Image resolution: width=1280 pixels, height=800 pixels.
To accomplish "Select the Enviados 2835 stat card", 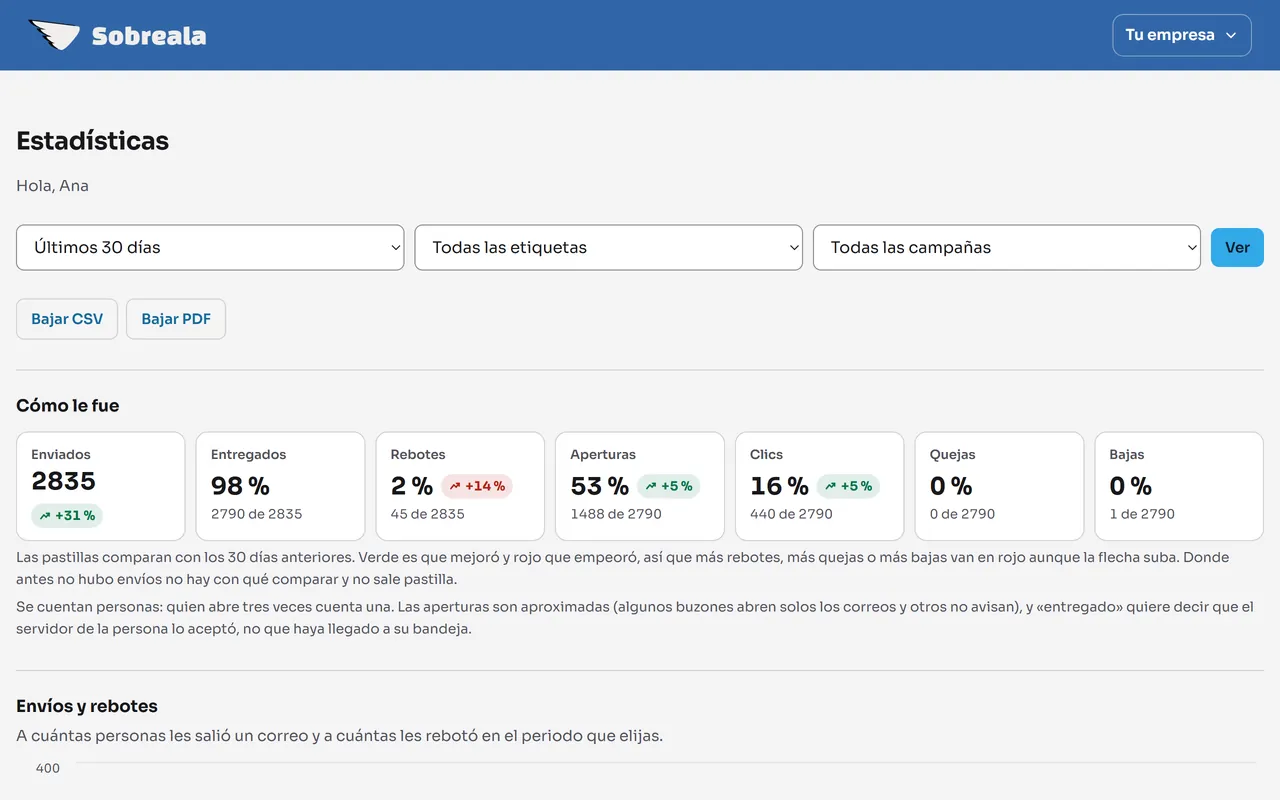I will coord(101,486).
